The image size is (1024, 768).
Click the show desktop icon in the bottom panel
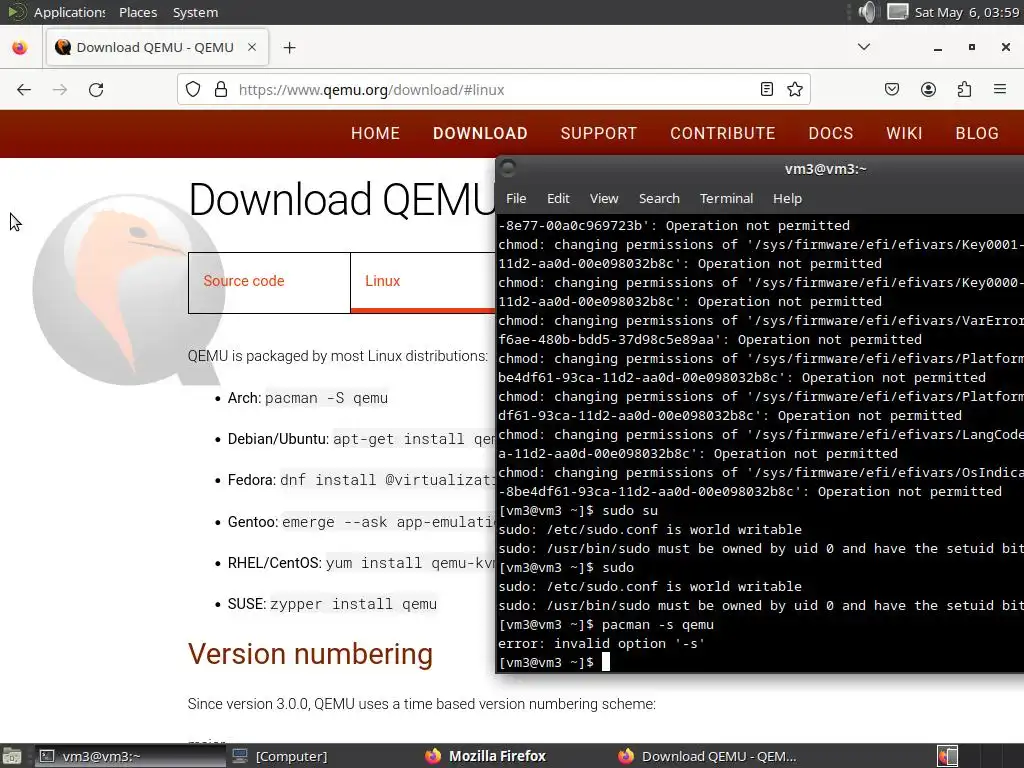pos(12,756)
